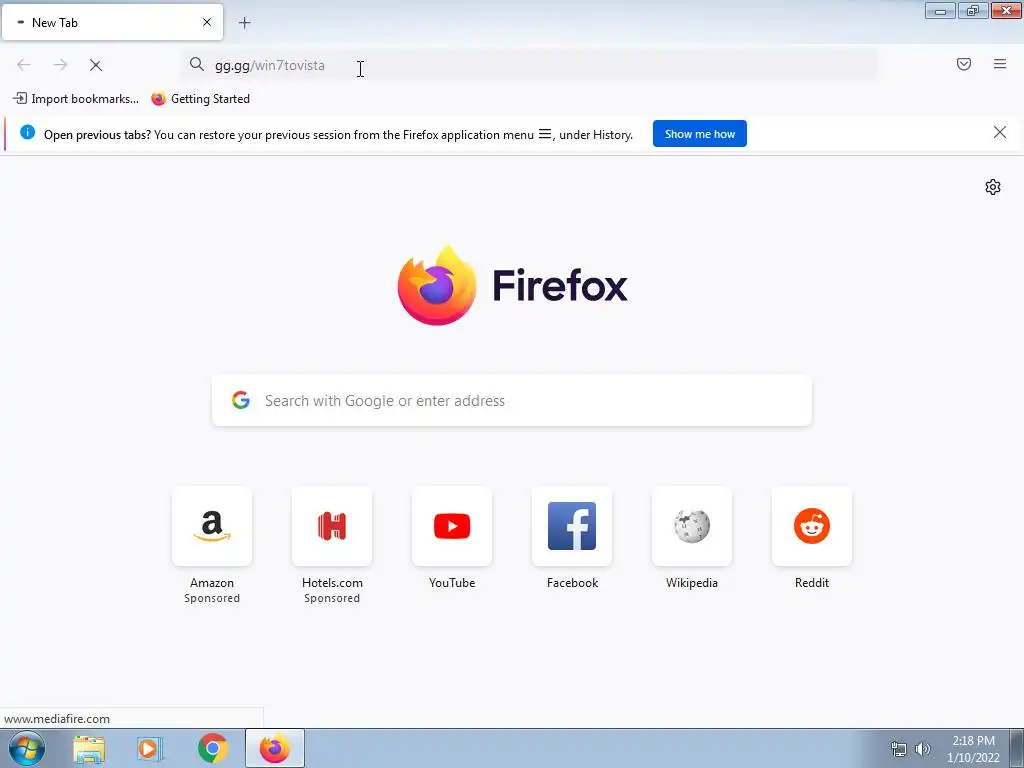Click the taskbar clock 2:18 PM
The image size is (1024, 768).
pyautogui.click(x=973, y=749)
